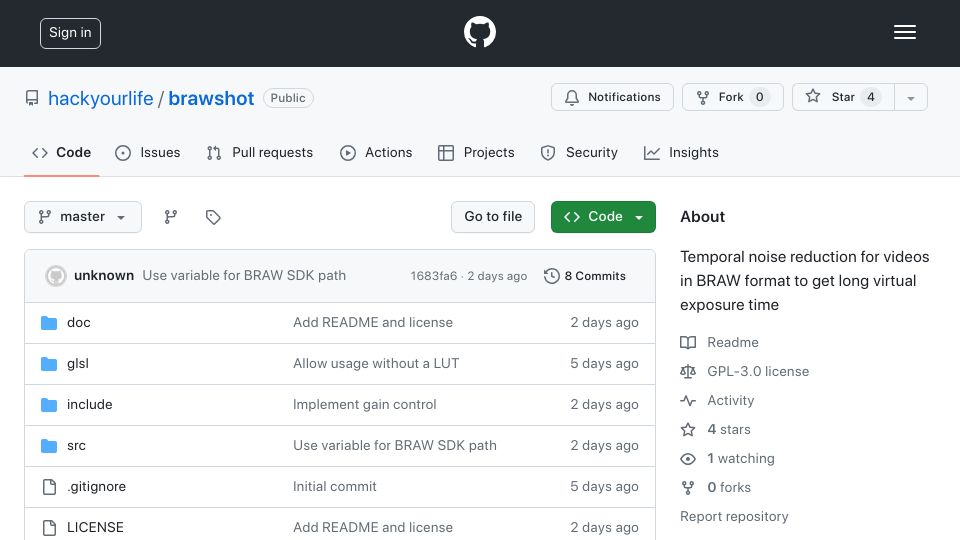Click the LICENSE file icon

pos(49,527)
